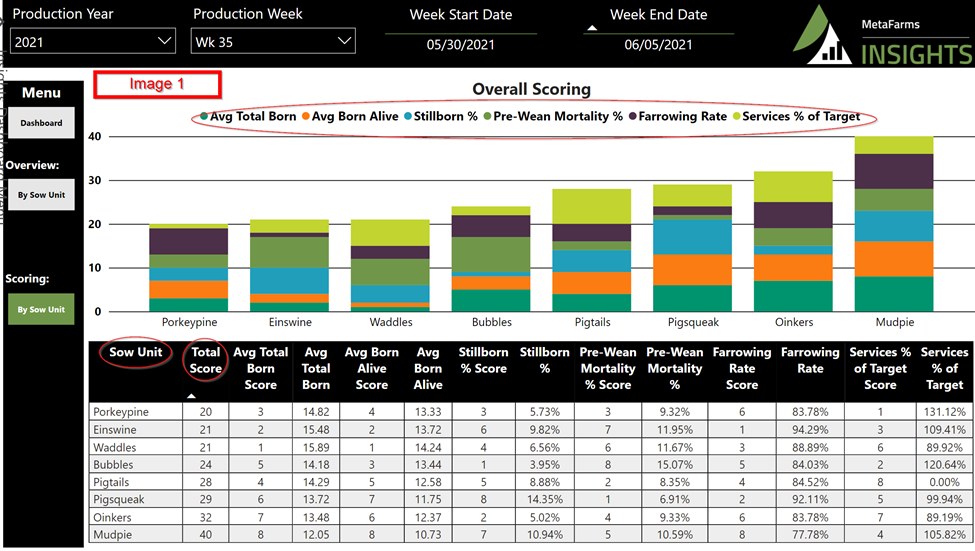975x551 pixels.
Task: Click Avg Born Alive Score column header
Action: click(372, 368)
